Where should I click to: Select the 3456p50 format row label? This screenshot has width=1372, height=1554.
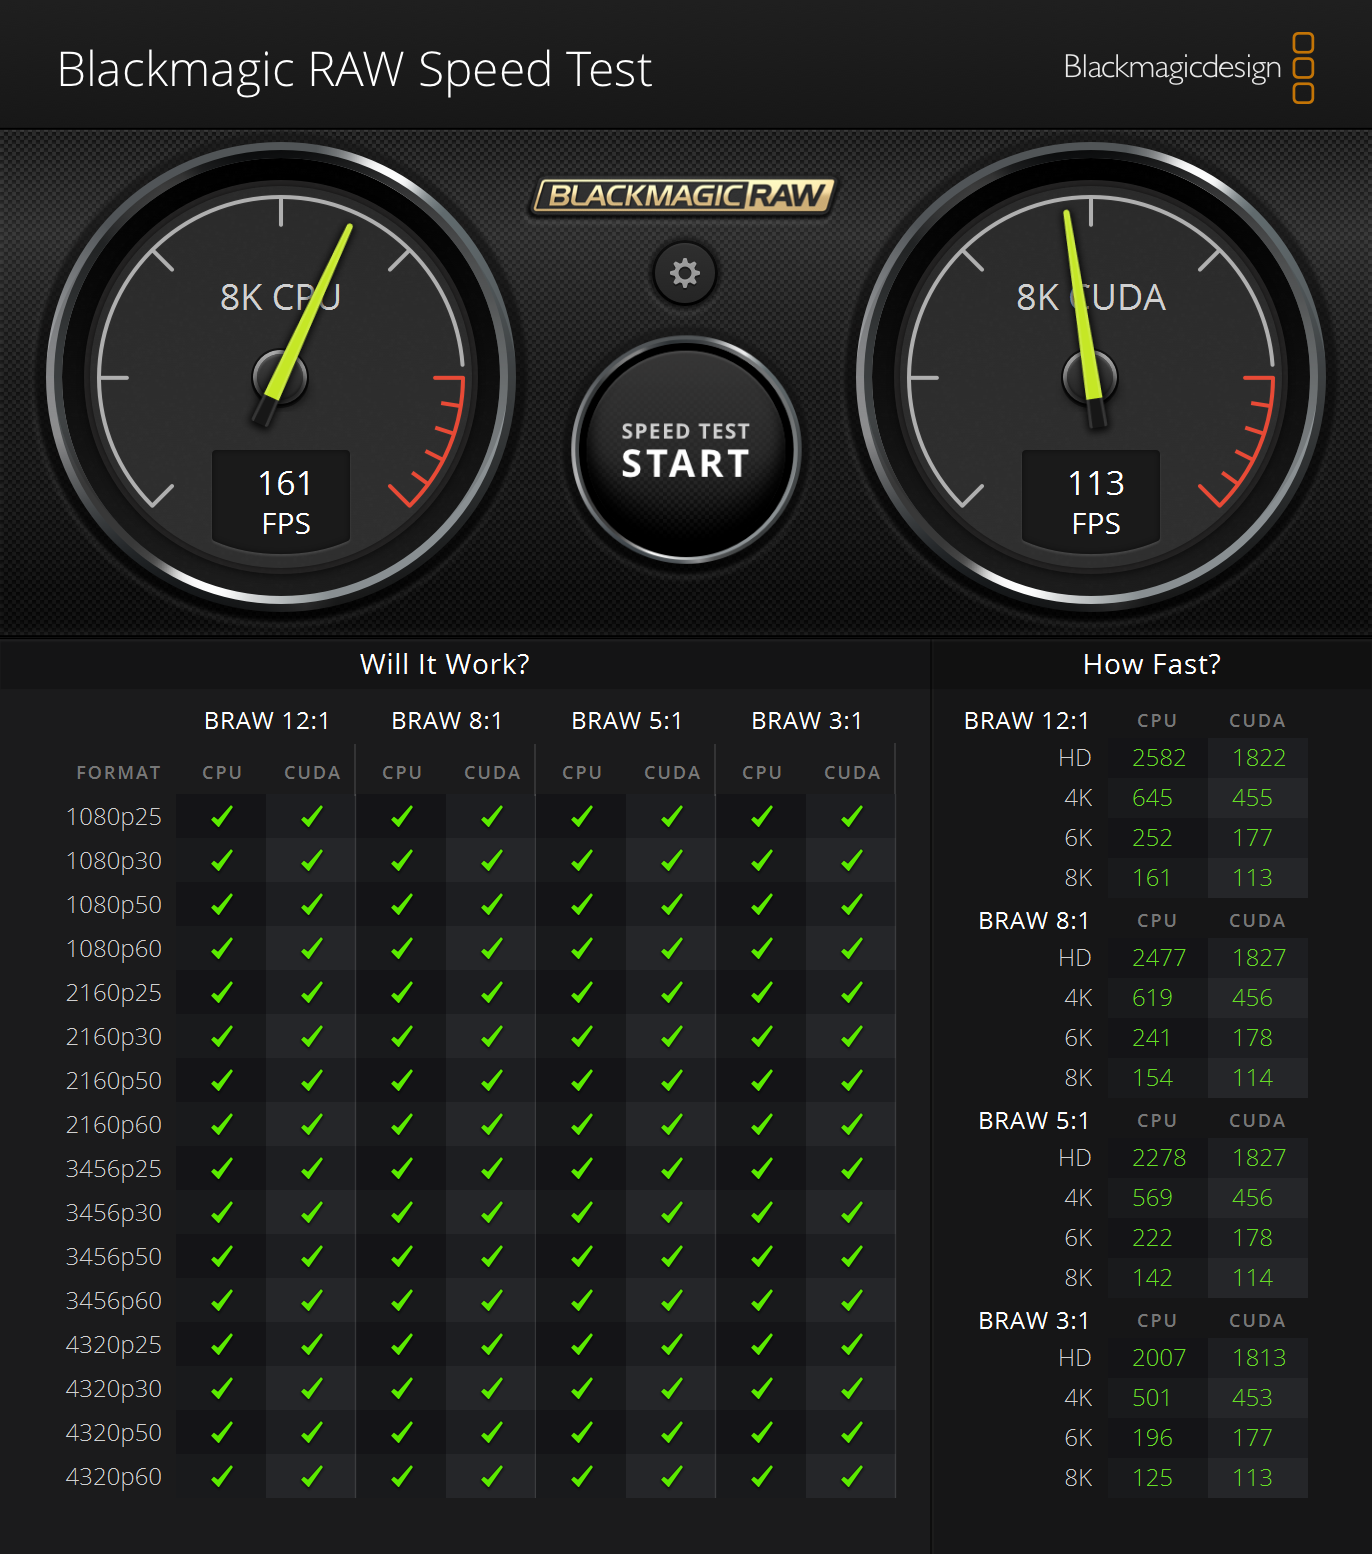(113, 1258)
